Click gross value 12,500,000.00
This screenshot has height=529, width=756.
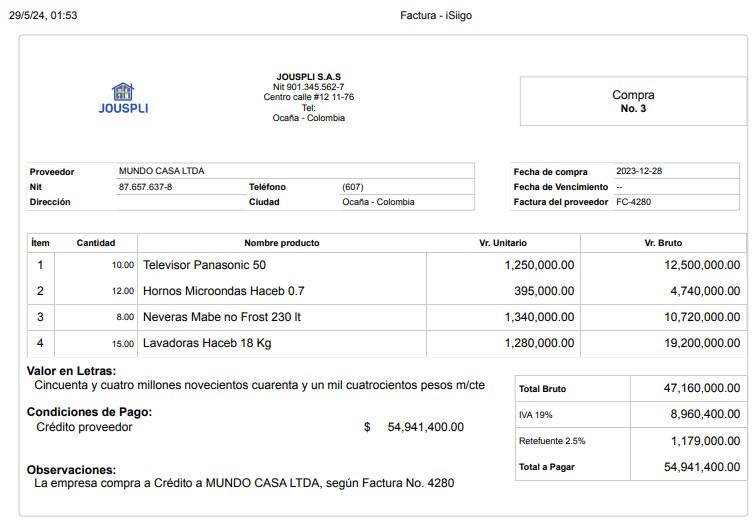point(702,265)
